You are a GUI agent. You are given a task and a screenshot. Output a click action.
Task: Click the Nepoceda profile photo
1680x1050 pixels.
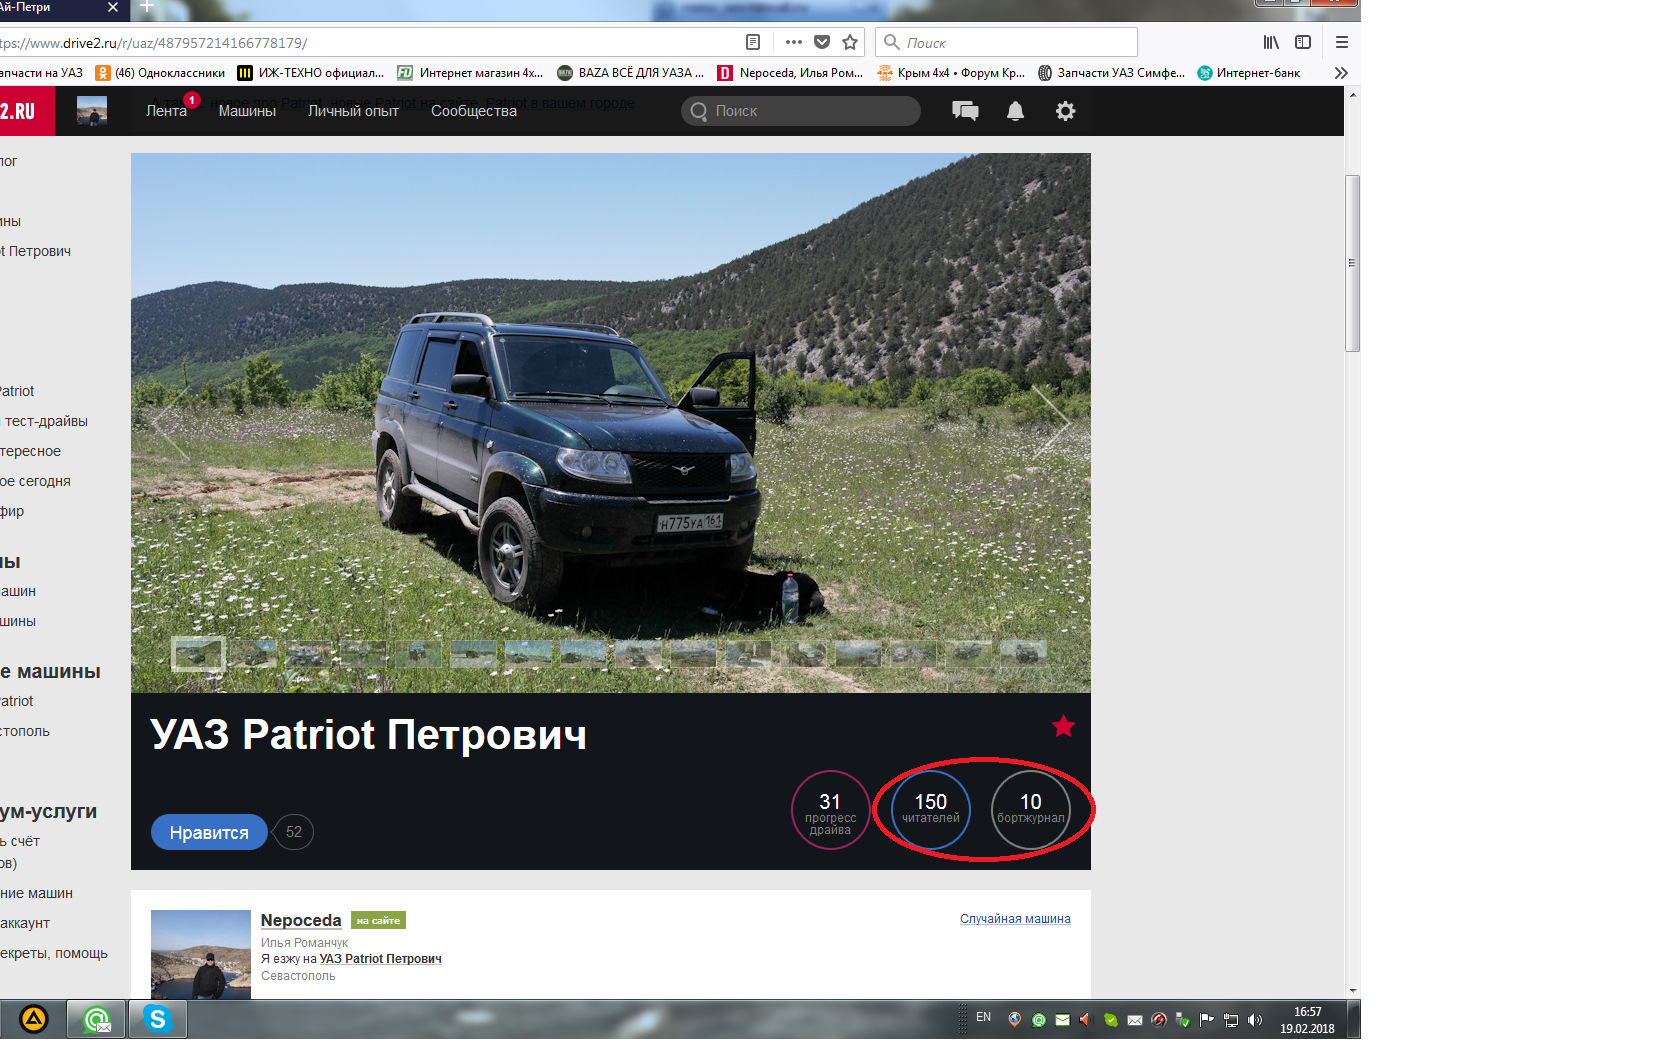pyautogui.click(x=201, y=954)
